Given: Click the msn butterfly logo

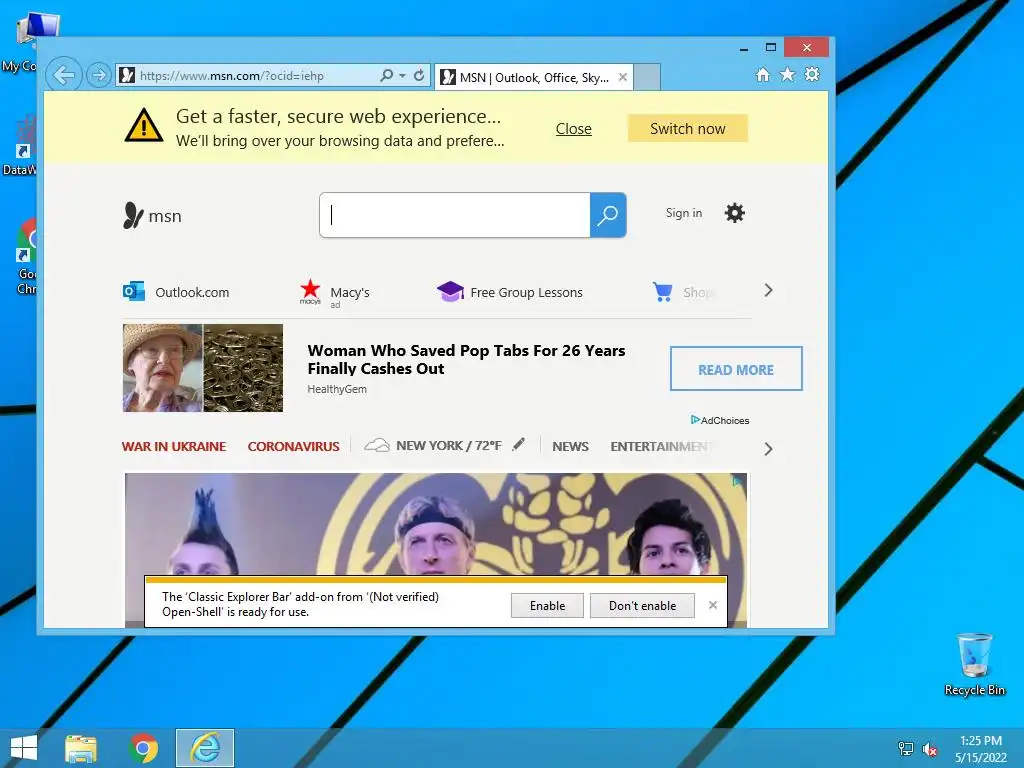Looking at the screenshot, I should (x=152, y=216).
